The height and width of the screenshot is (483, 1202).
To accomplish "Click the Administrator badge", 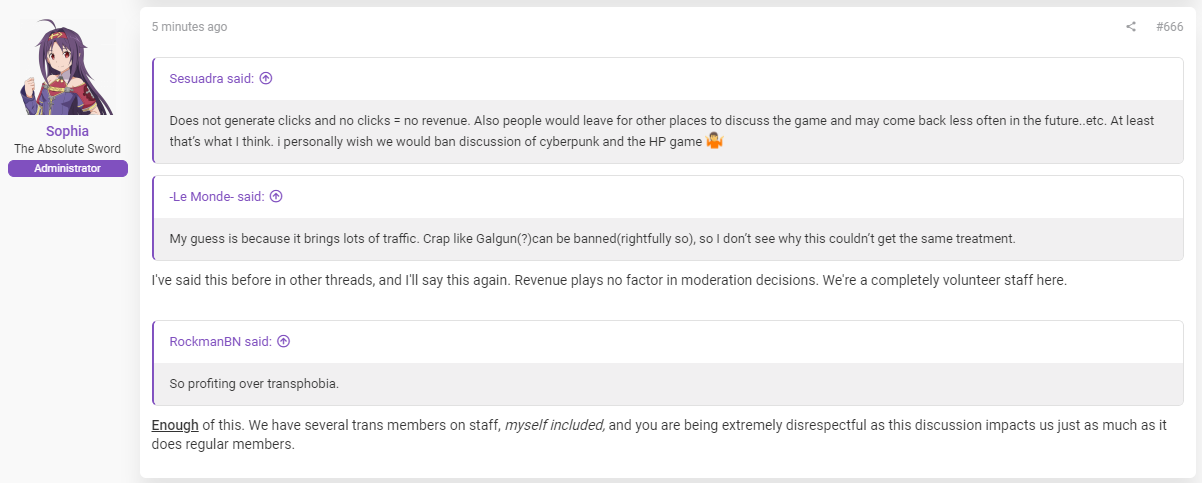I will pos(68,168).
